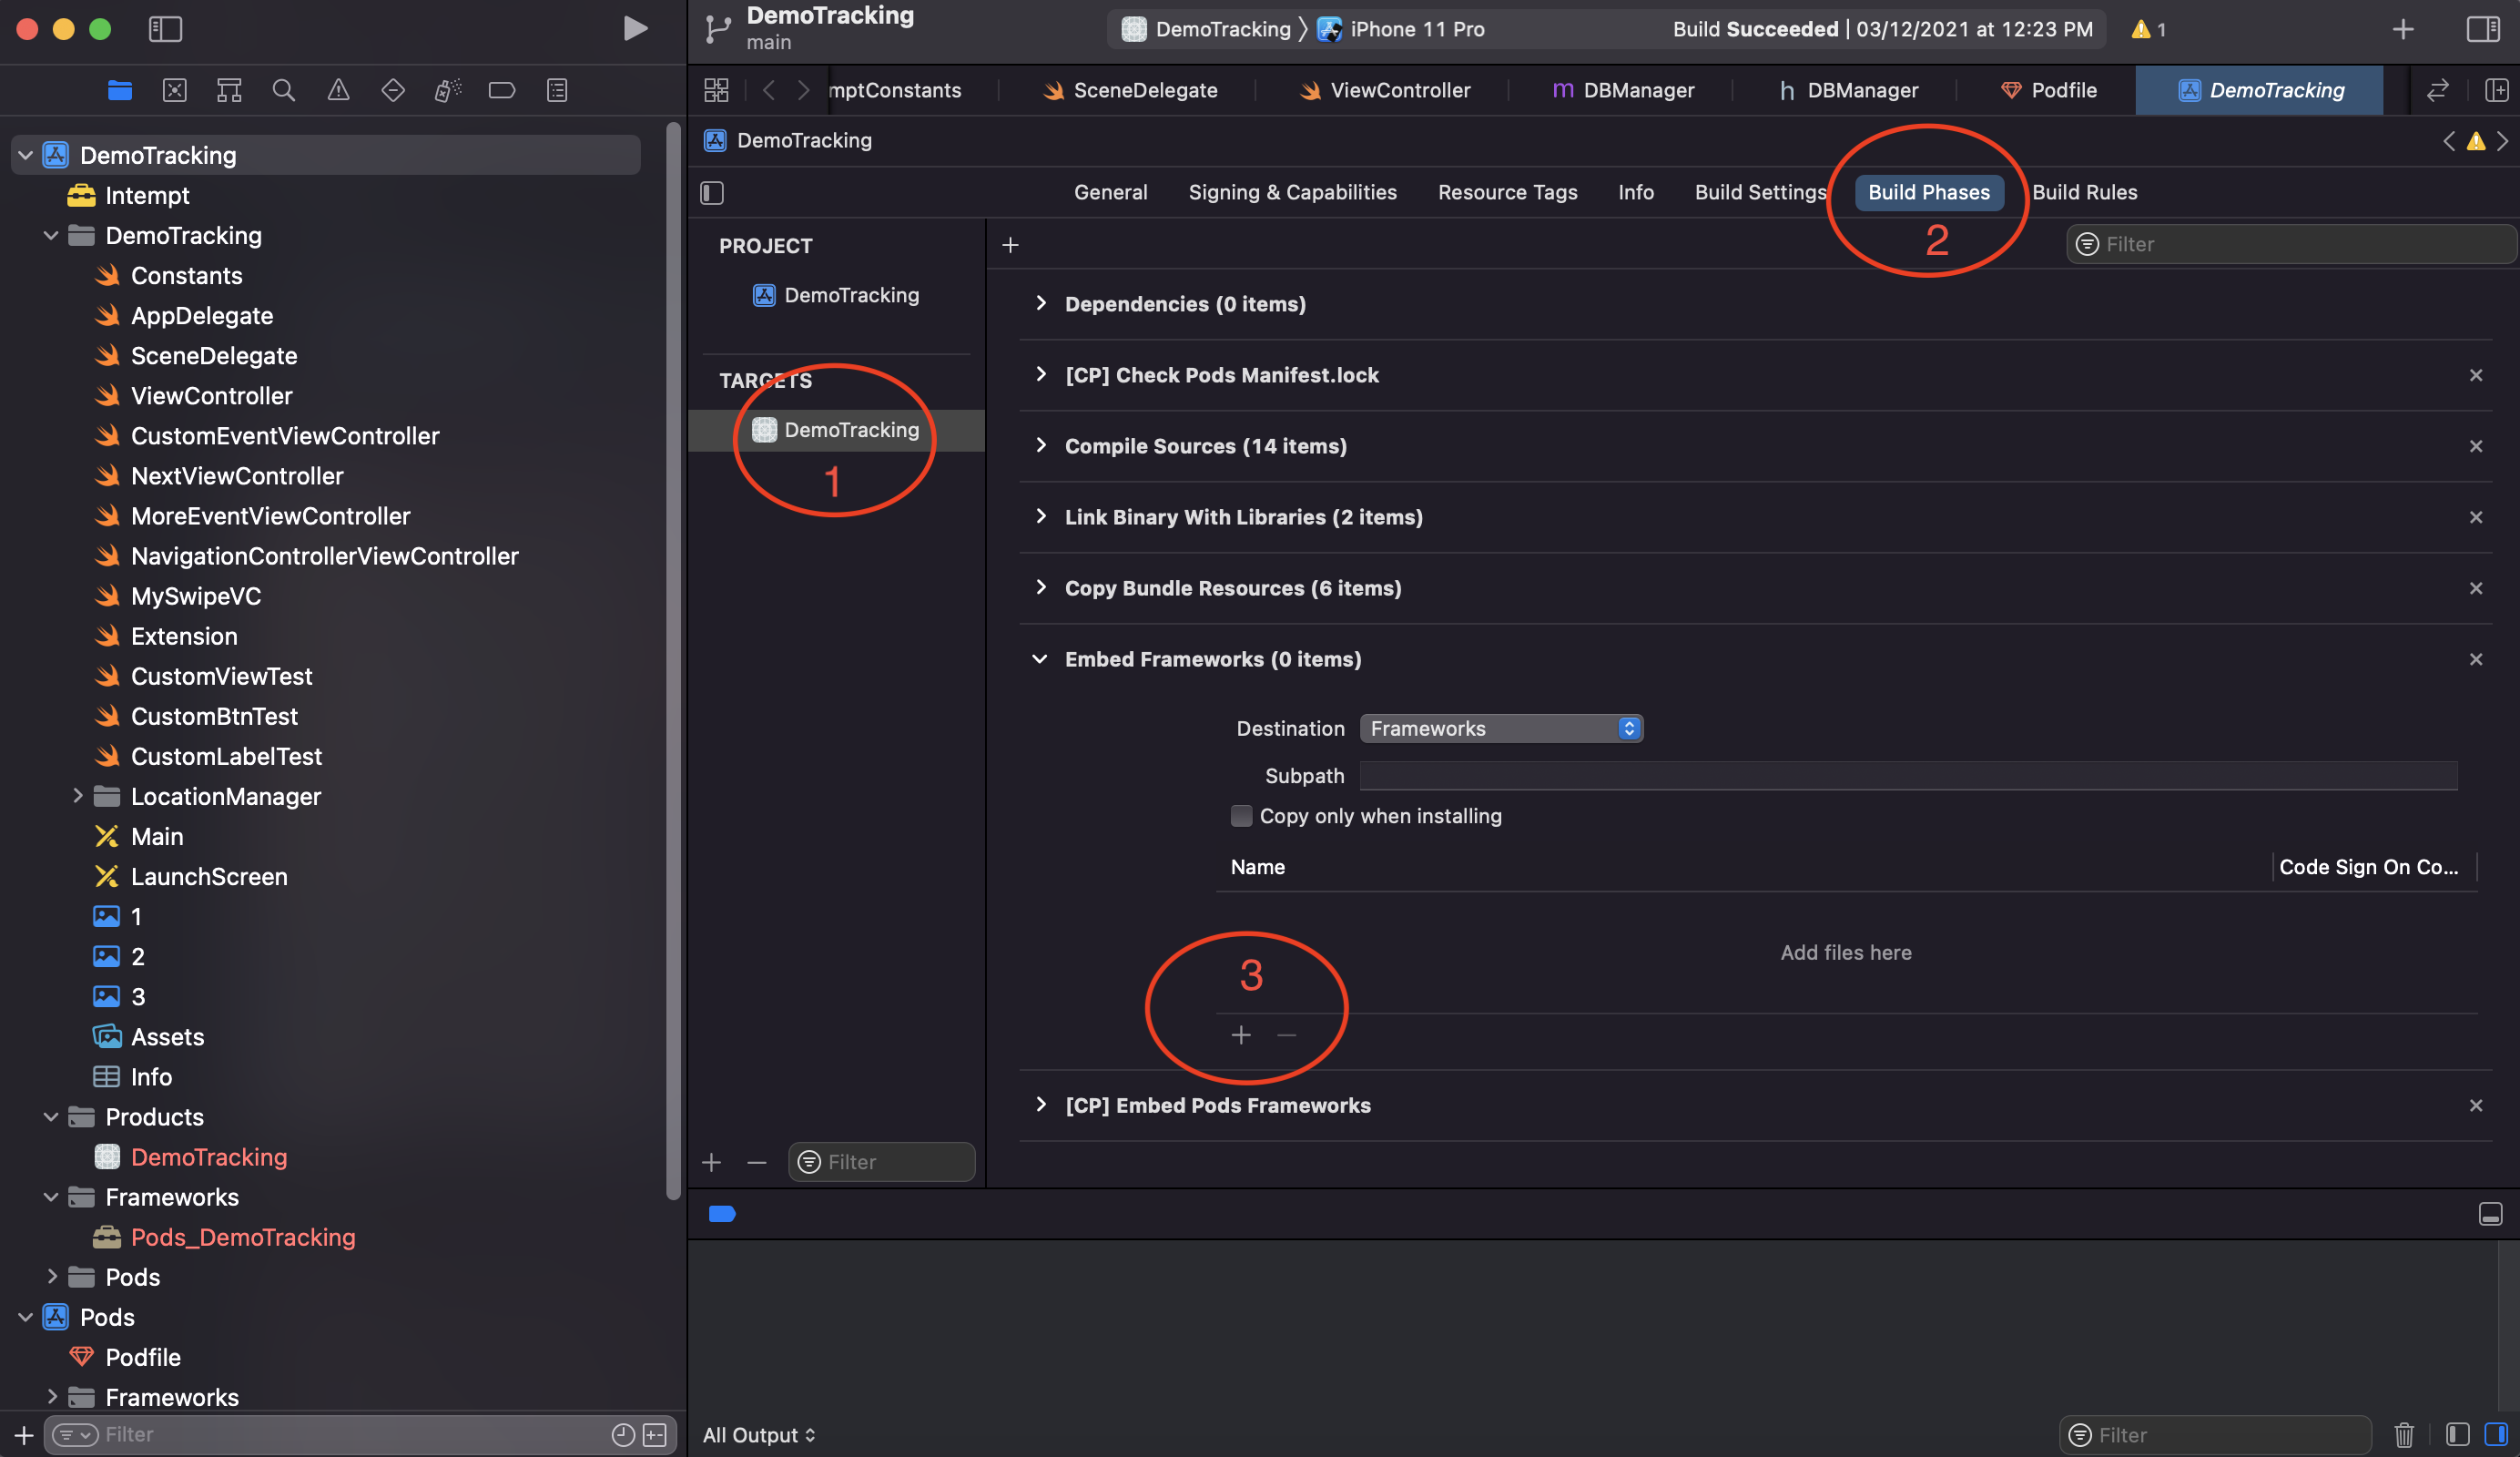Collapse the Embed Frameworks phase

click(1040, 659)
